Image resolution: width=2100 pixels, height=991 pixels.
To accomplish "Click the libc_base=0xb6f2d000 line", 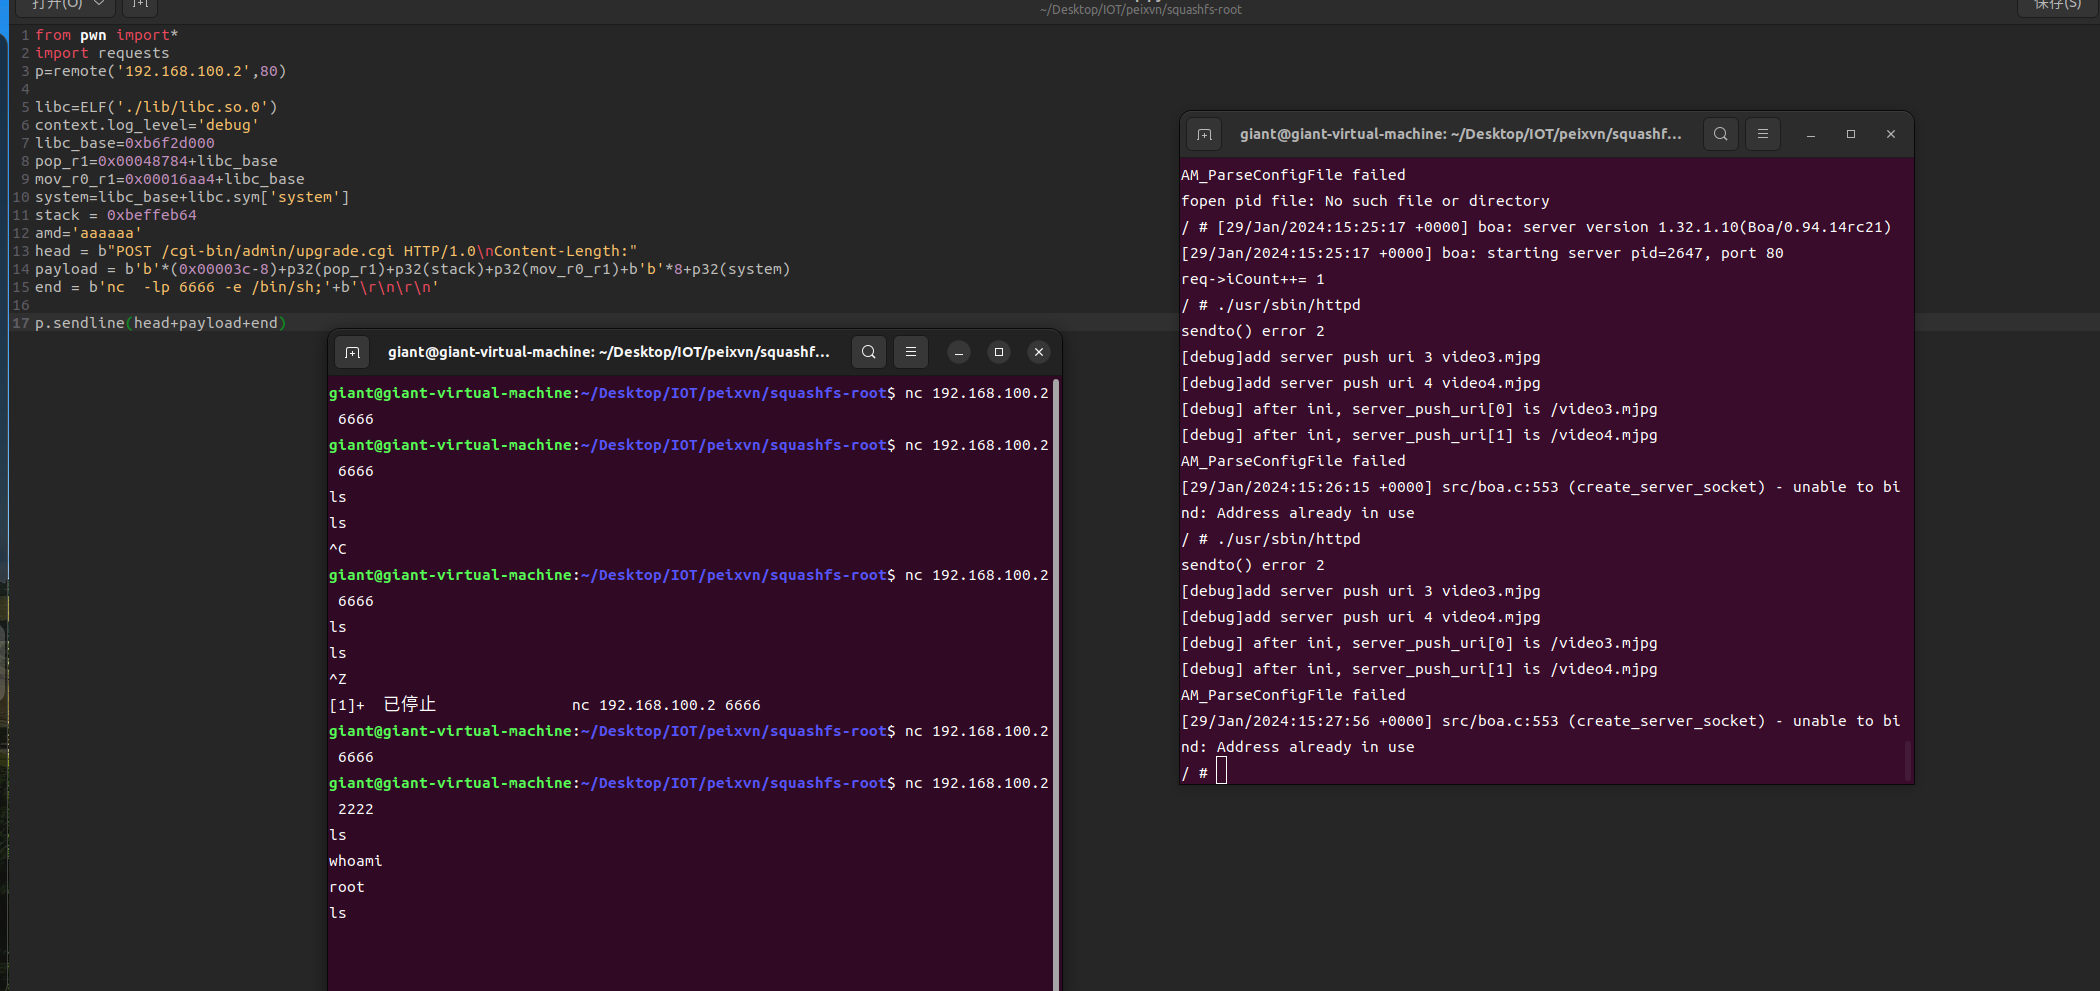I will [124, 143].
